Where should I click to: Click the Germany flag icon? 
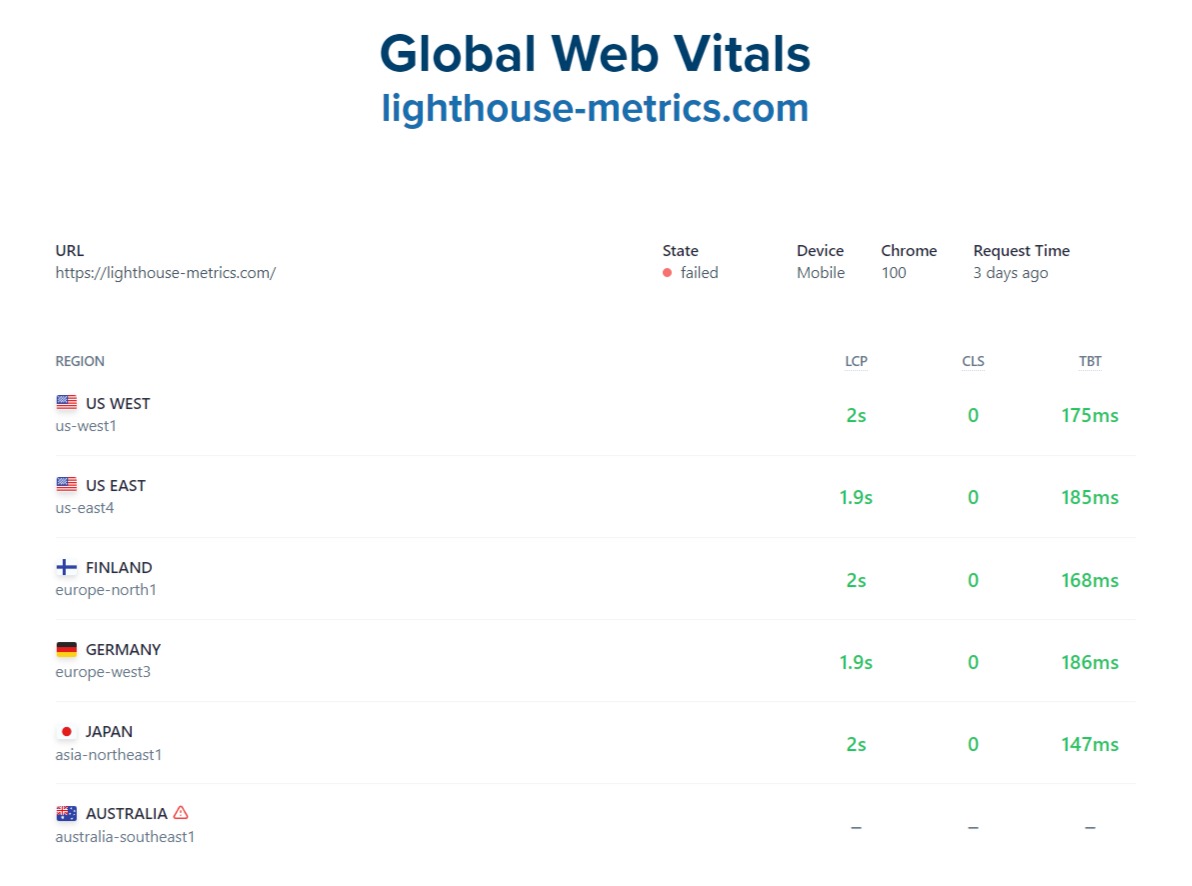(x=67, y=649)
